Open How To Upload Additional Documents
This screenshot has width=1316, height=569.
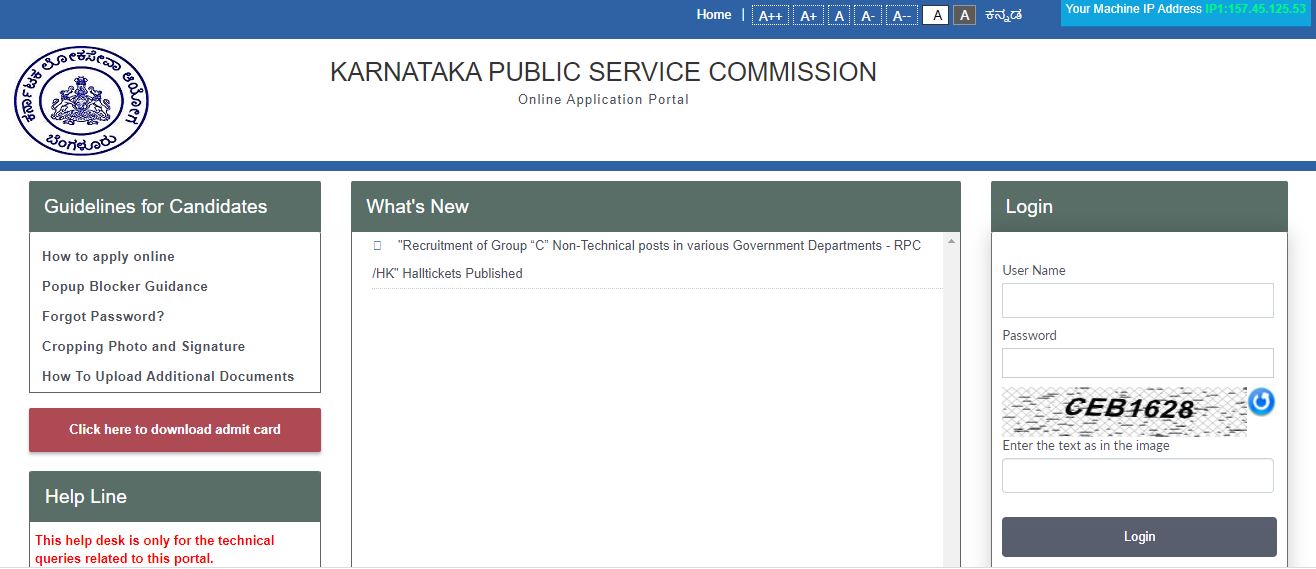tap(168, 377)
